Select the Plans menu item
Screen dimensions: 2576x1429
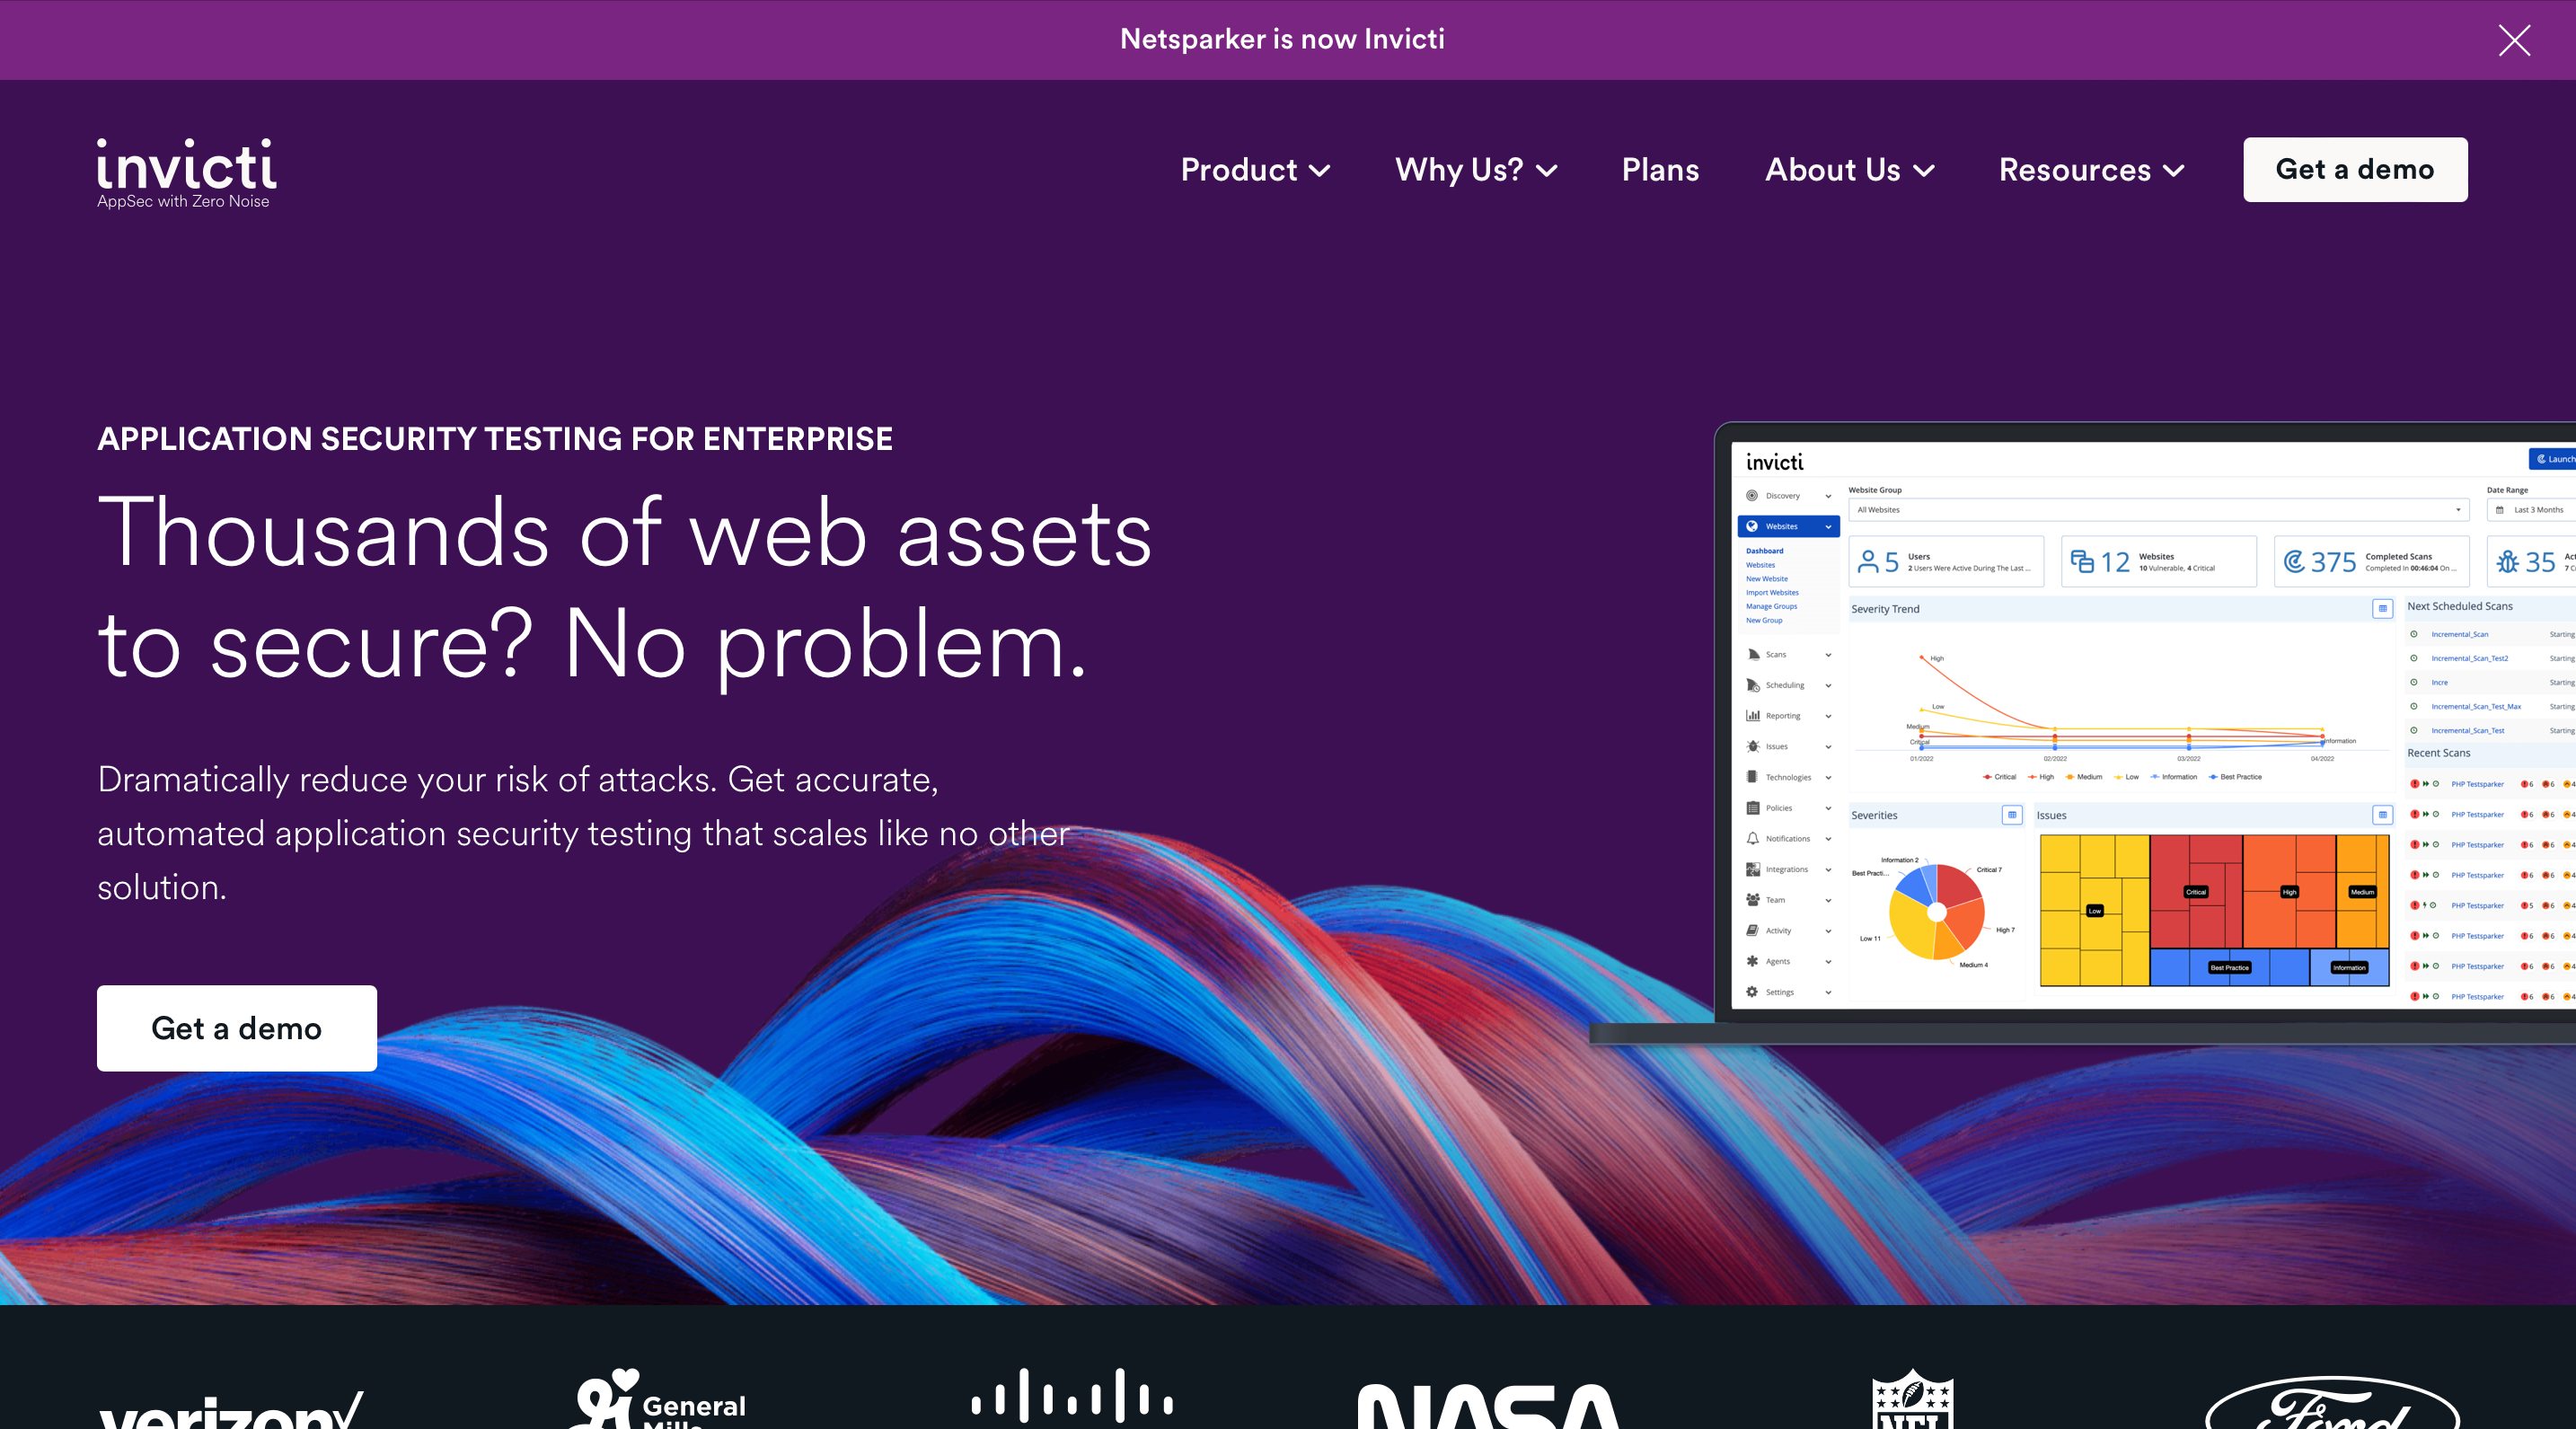click(1659, 169)
